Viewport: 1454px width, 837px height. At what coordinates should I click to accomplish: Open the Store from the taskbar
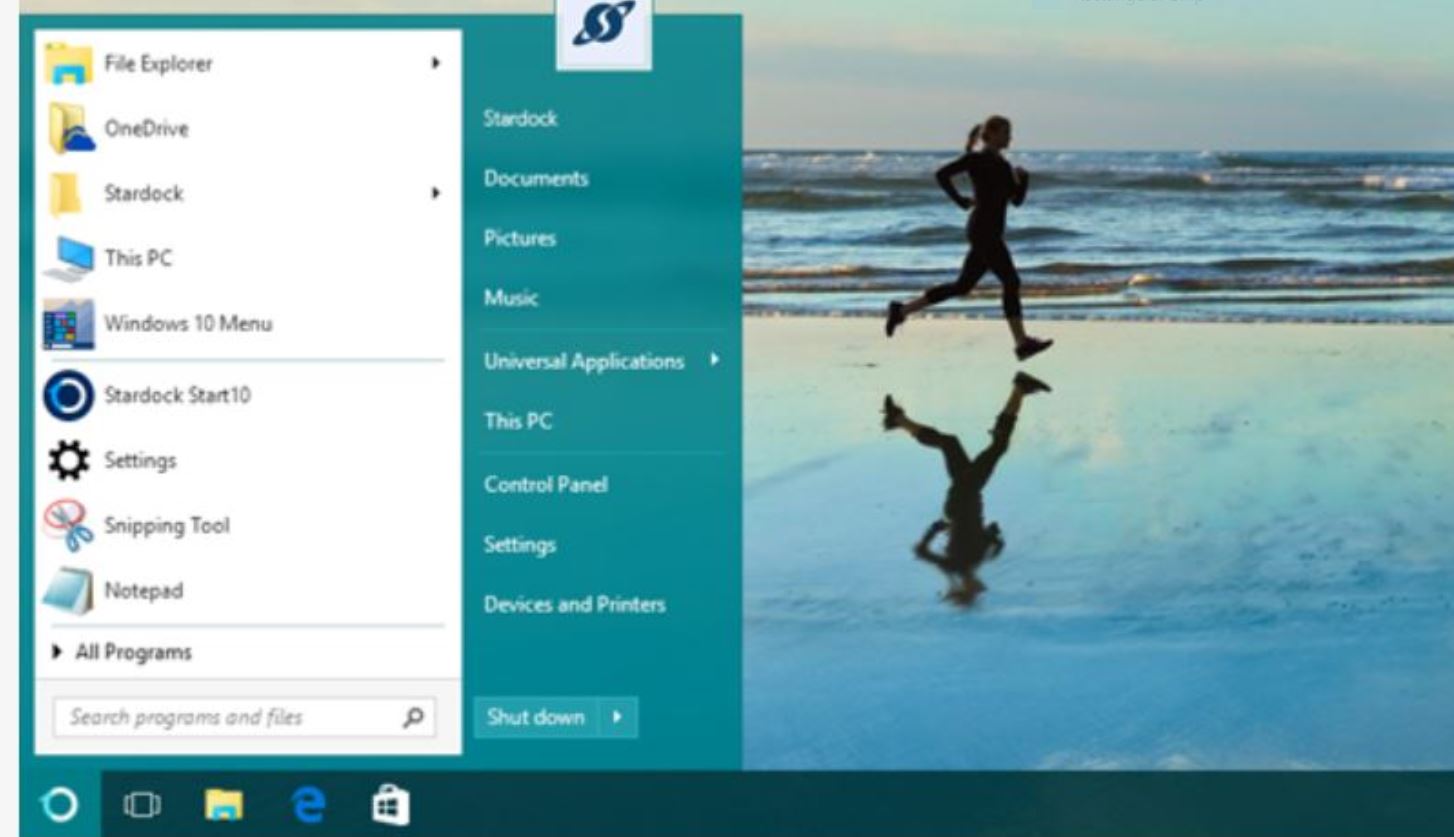pyautogui.click(x=389, y=804)
